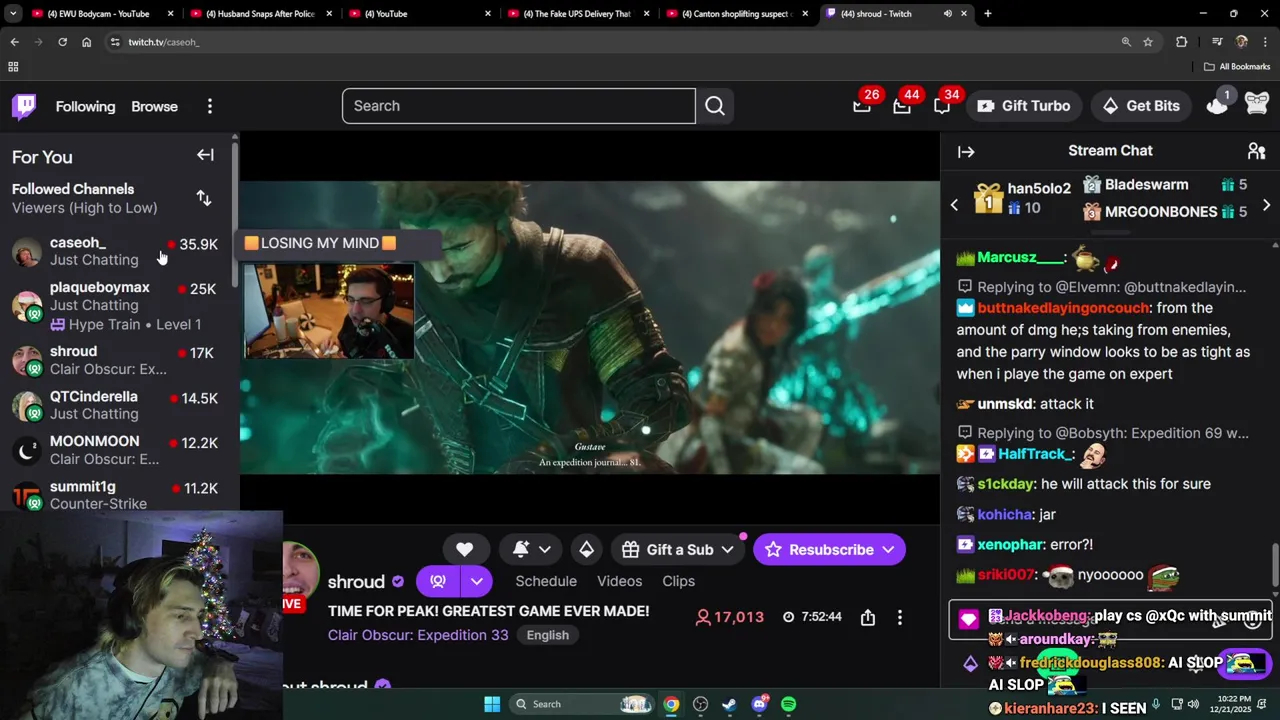Collapse the For You sidebar
The width and height of the screenshot is (1280, 720).
[x=205, y=155]
